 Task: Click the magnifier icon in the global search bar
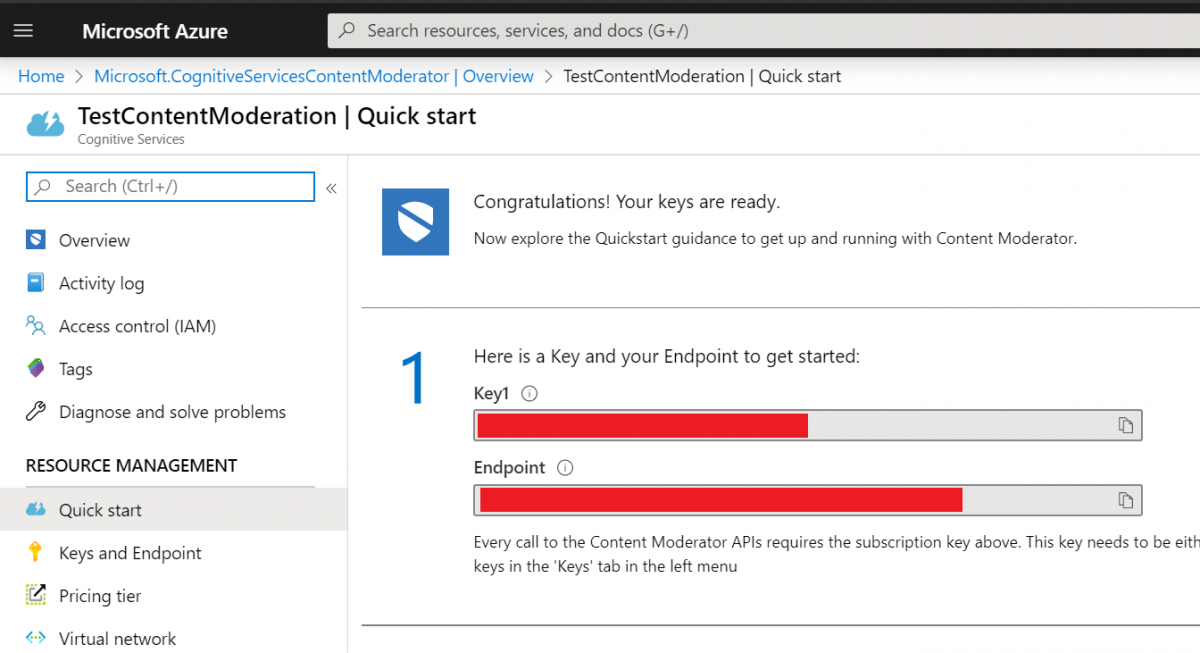coord(347,31)
